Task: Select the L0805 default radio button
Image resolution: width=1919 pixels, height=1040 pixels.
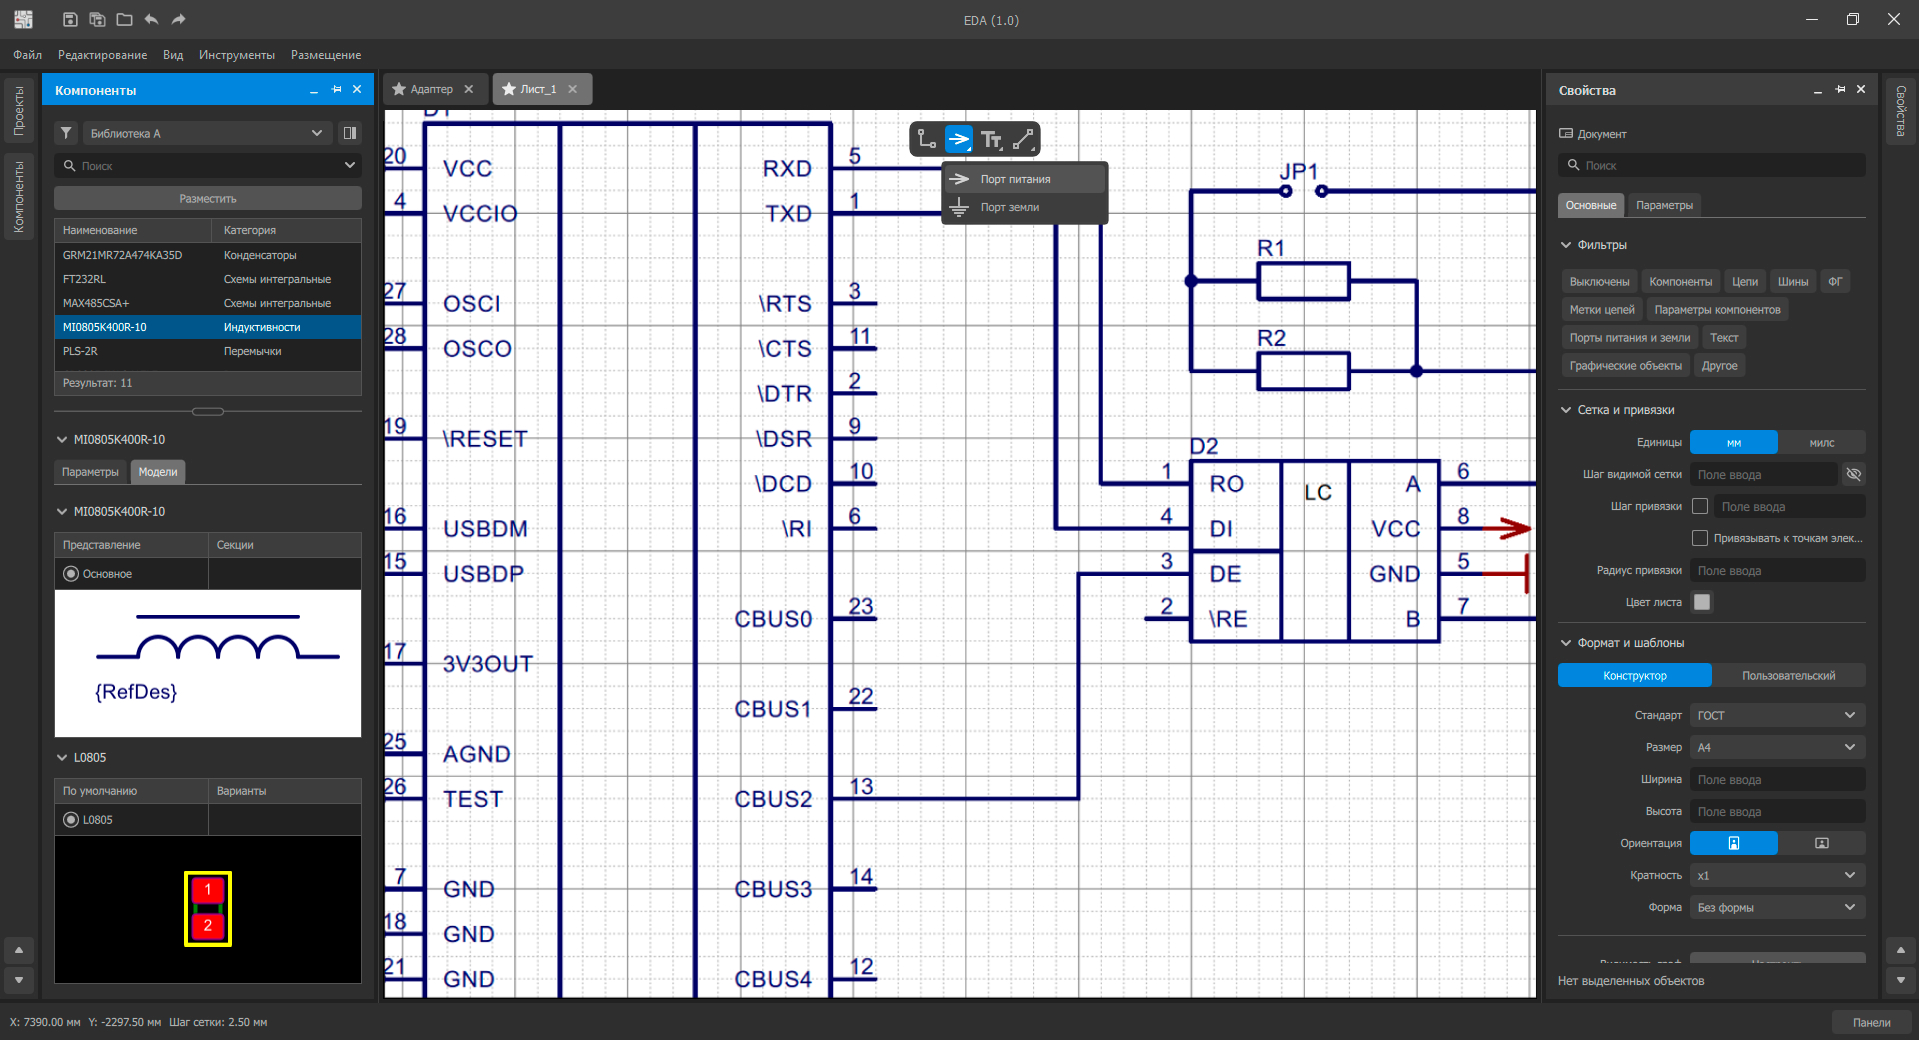Action: (71, 820)
